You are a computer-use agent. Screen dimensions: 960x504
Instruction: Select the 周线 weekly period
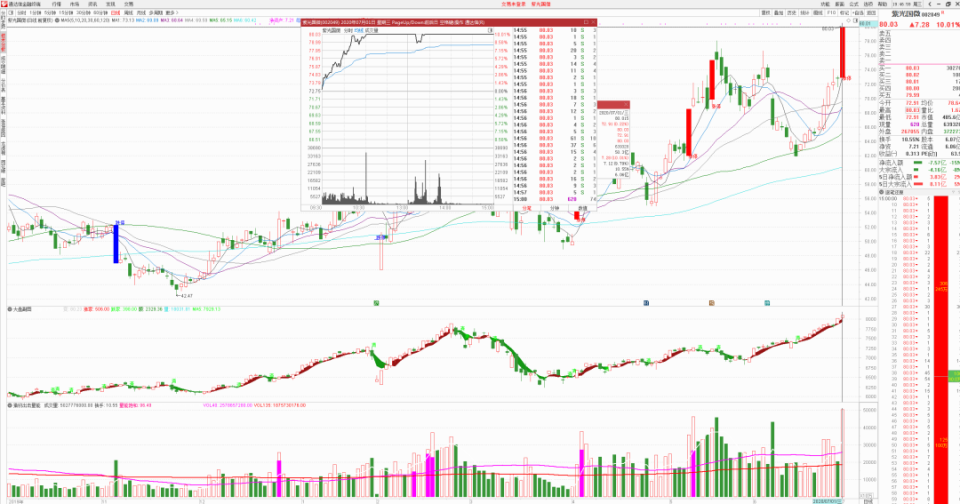coord(129,13)
